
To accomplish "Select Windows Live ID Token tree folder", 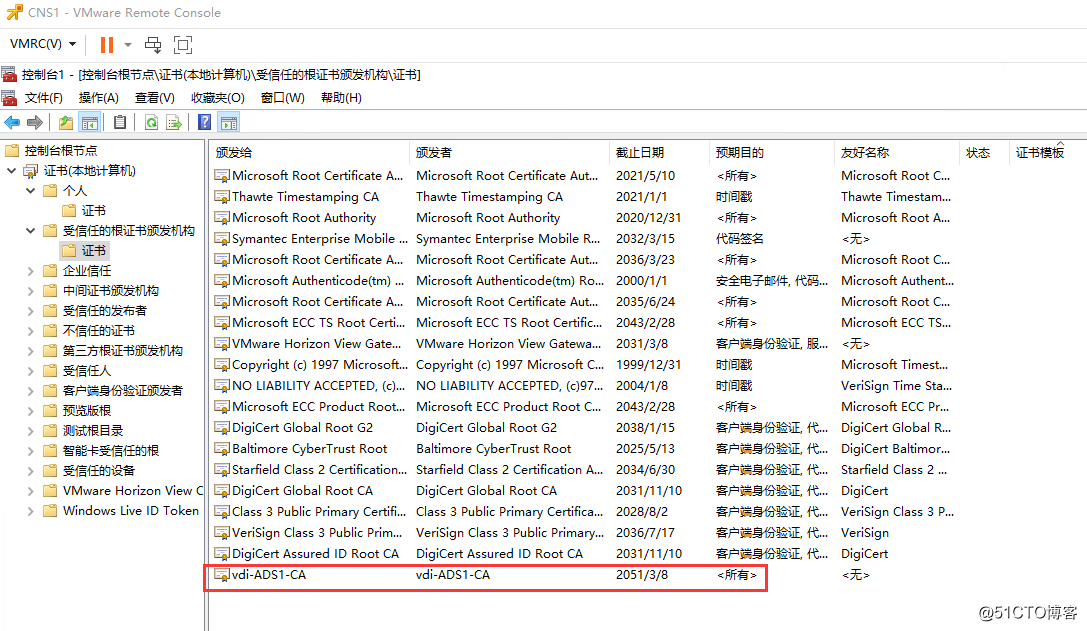I will tap(130, 511).
